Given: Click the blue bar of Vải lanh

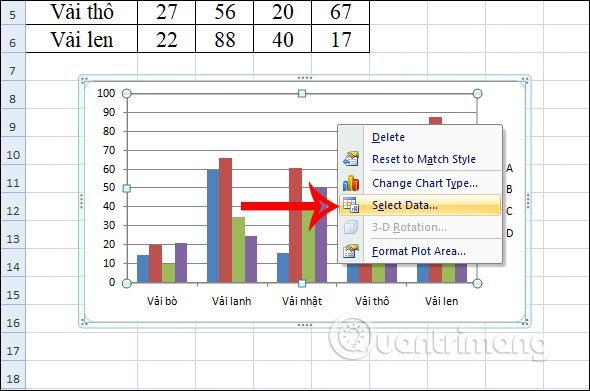Looking at the screenshot, I should pos(213,226).
